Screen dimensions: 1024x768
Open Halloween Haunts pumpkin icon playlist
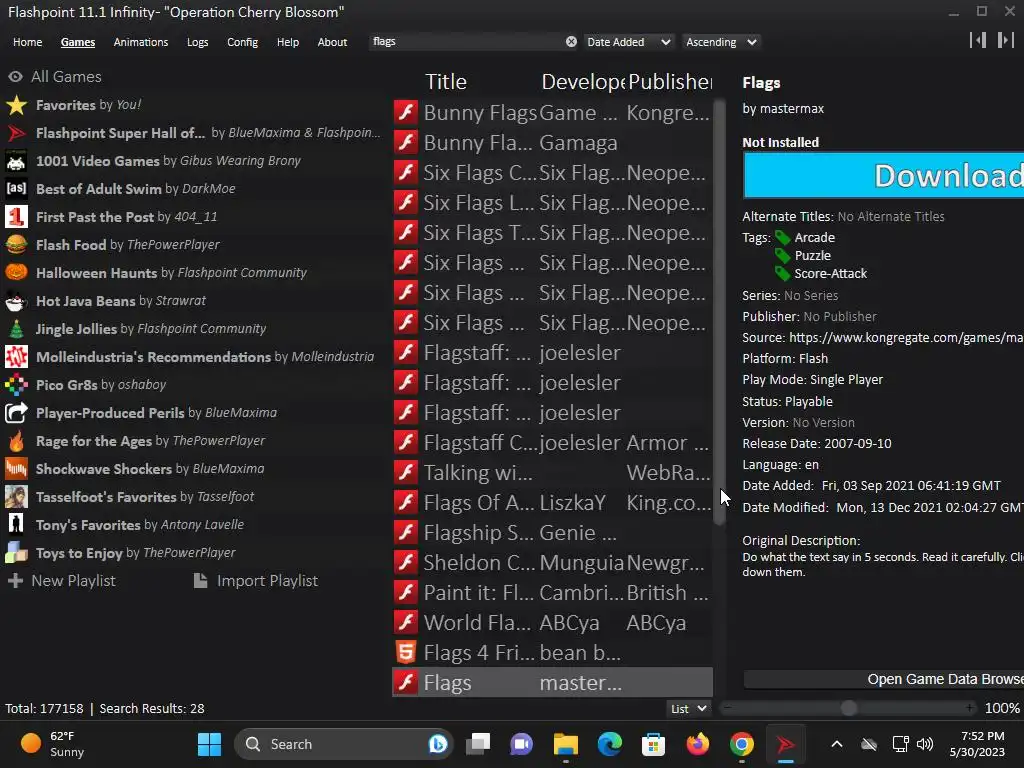tap(16, 273)
